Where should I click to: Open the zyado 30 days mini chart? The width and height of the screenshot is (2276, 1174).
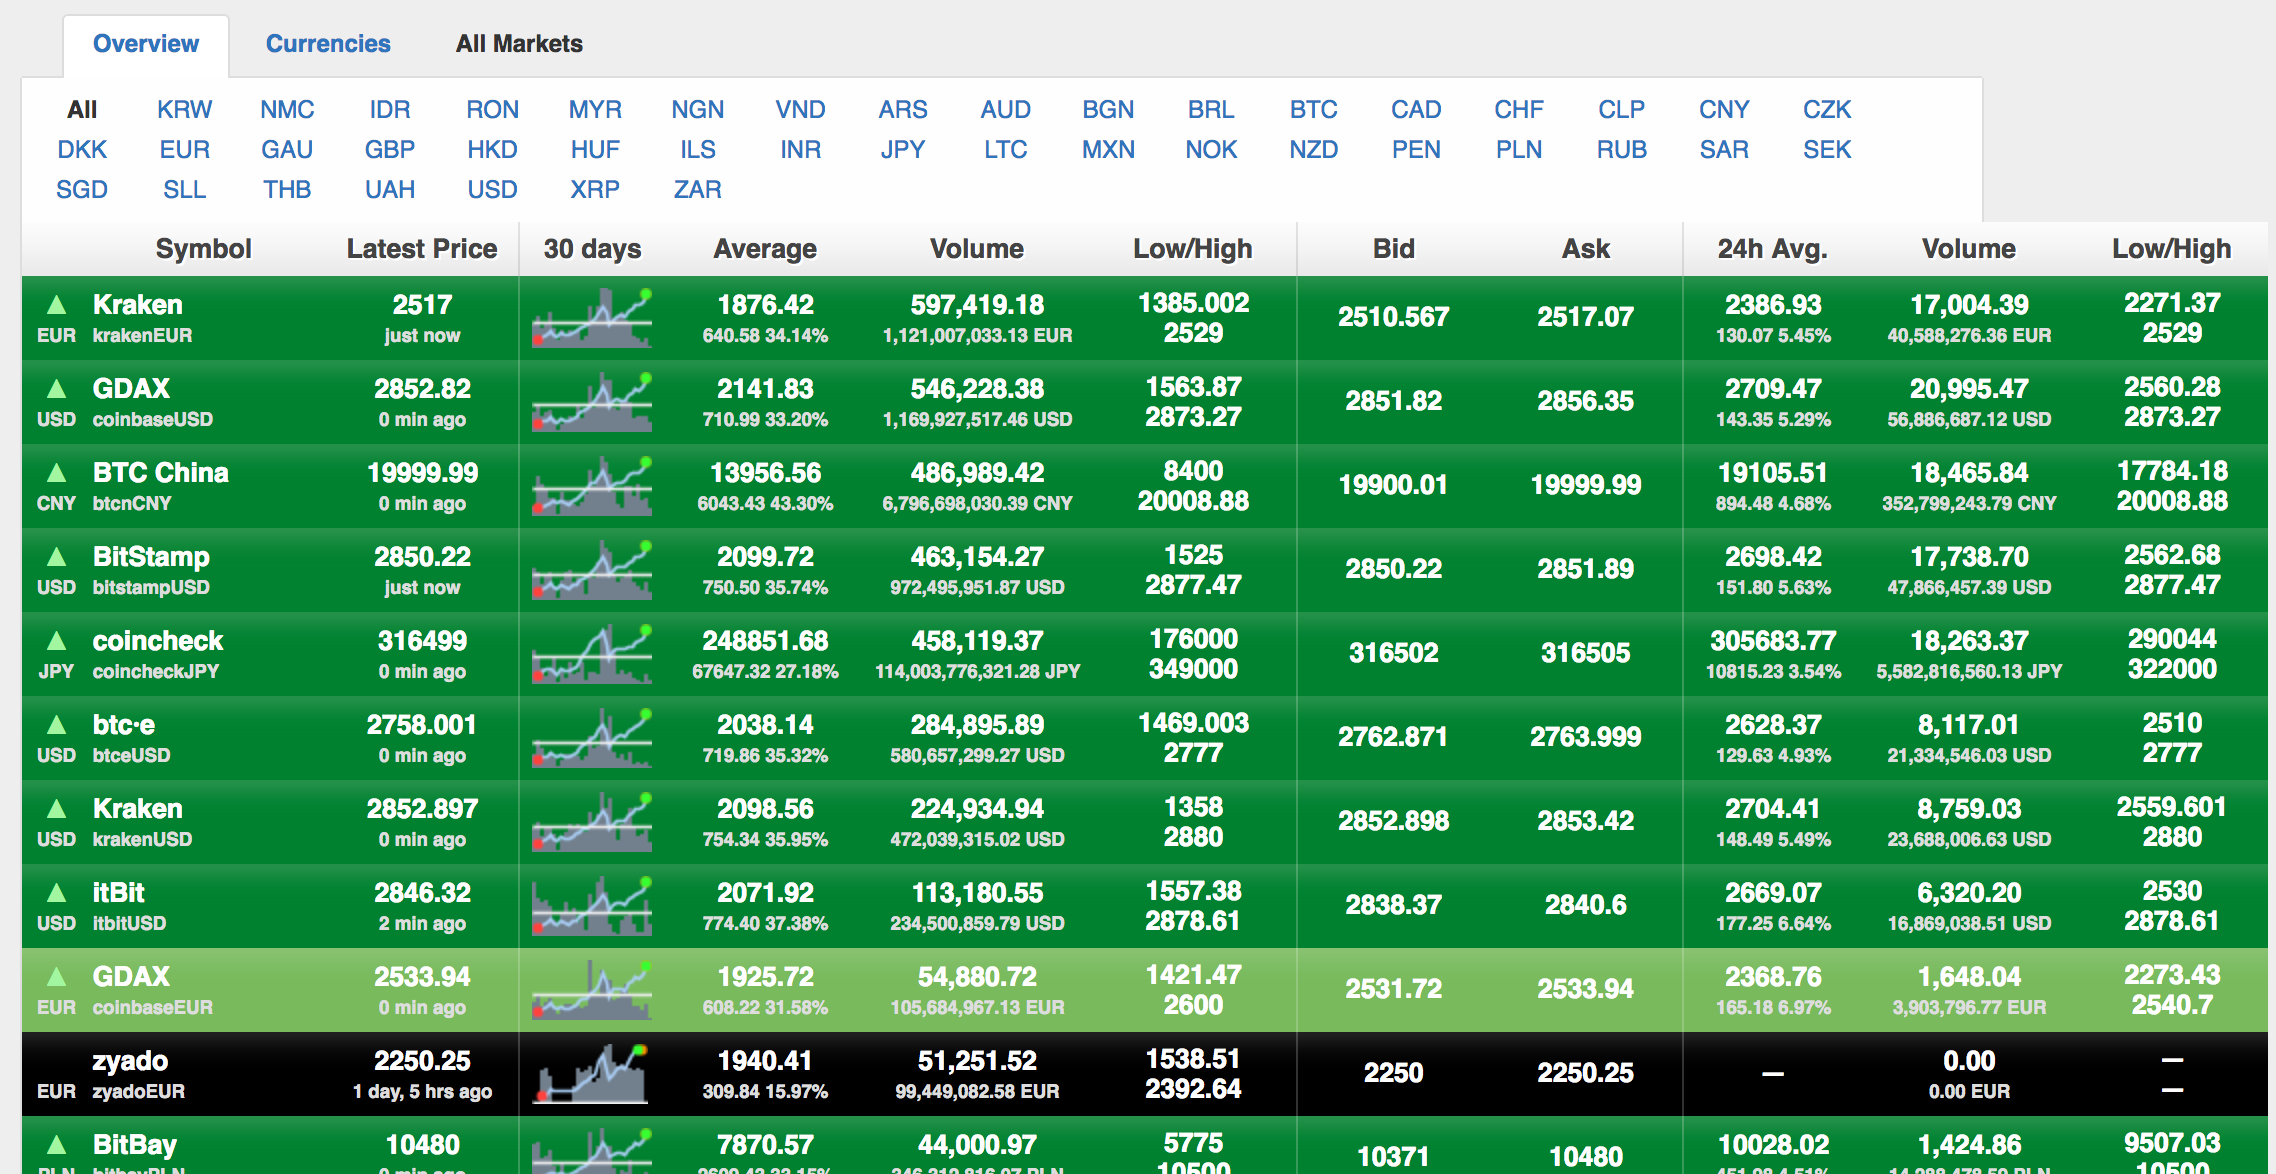[x=592, y=1074]
